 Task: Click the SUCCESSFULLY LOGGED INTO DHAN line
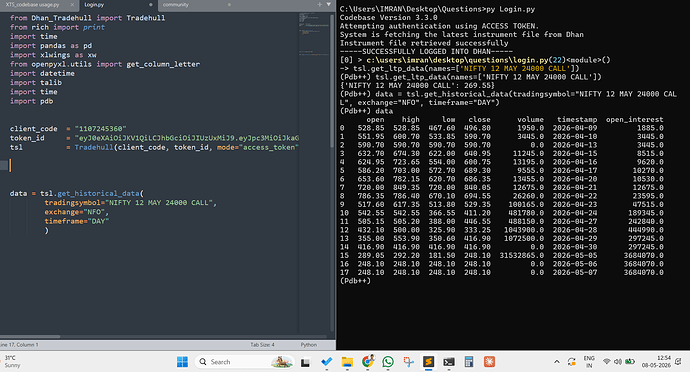(x=426, y=52)
